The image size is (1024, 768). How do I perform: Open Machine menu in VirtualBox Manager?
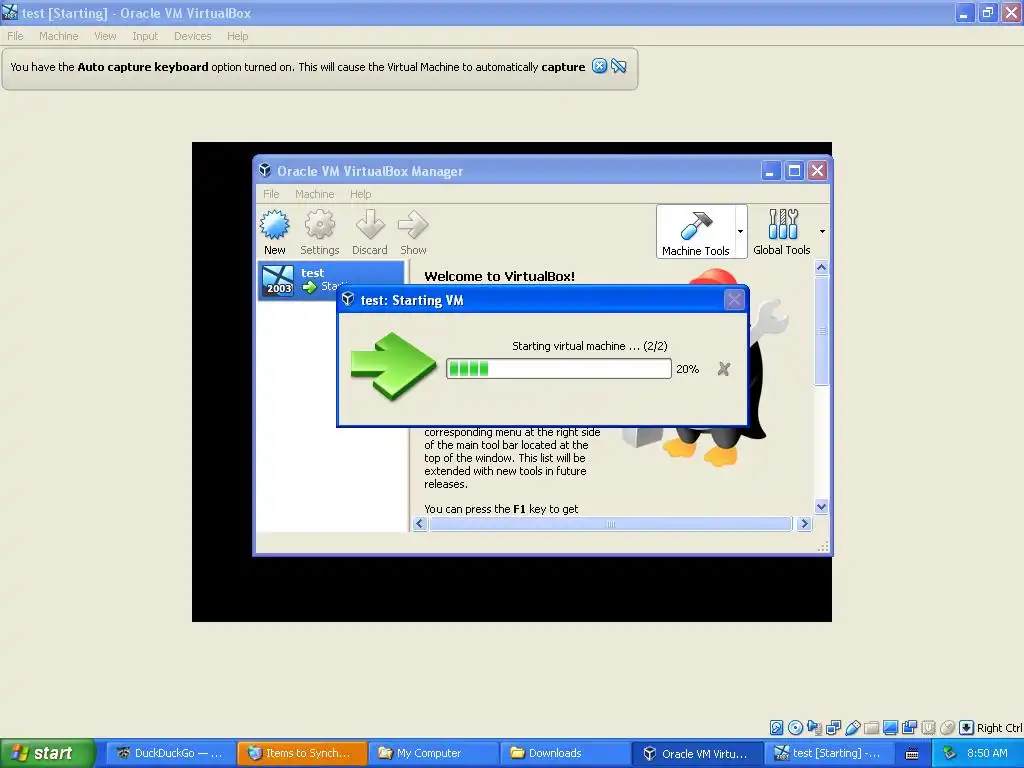coord(314,194)
